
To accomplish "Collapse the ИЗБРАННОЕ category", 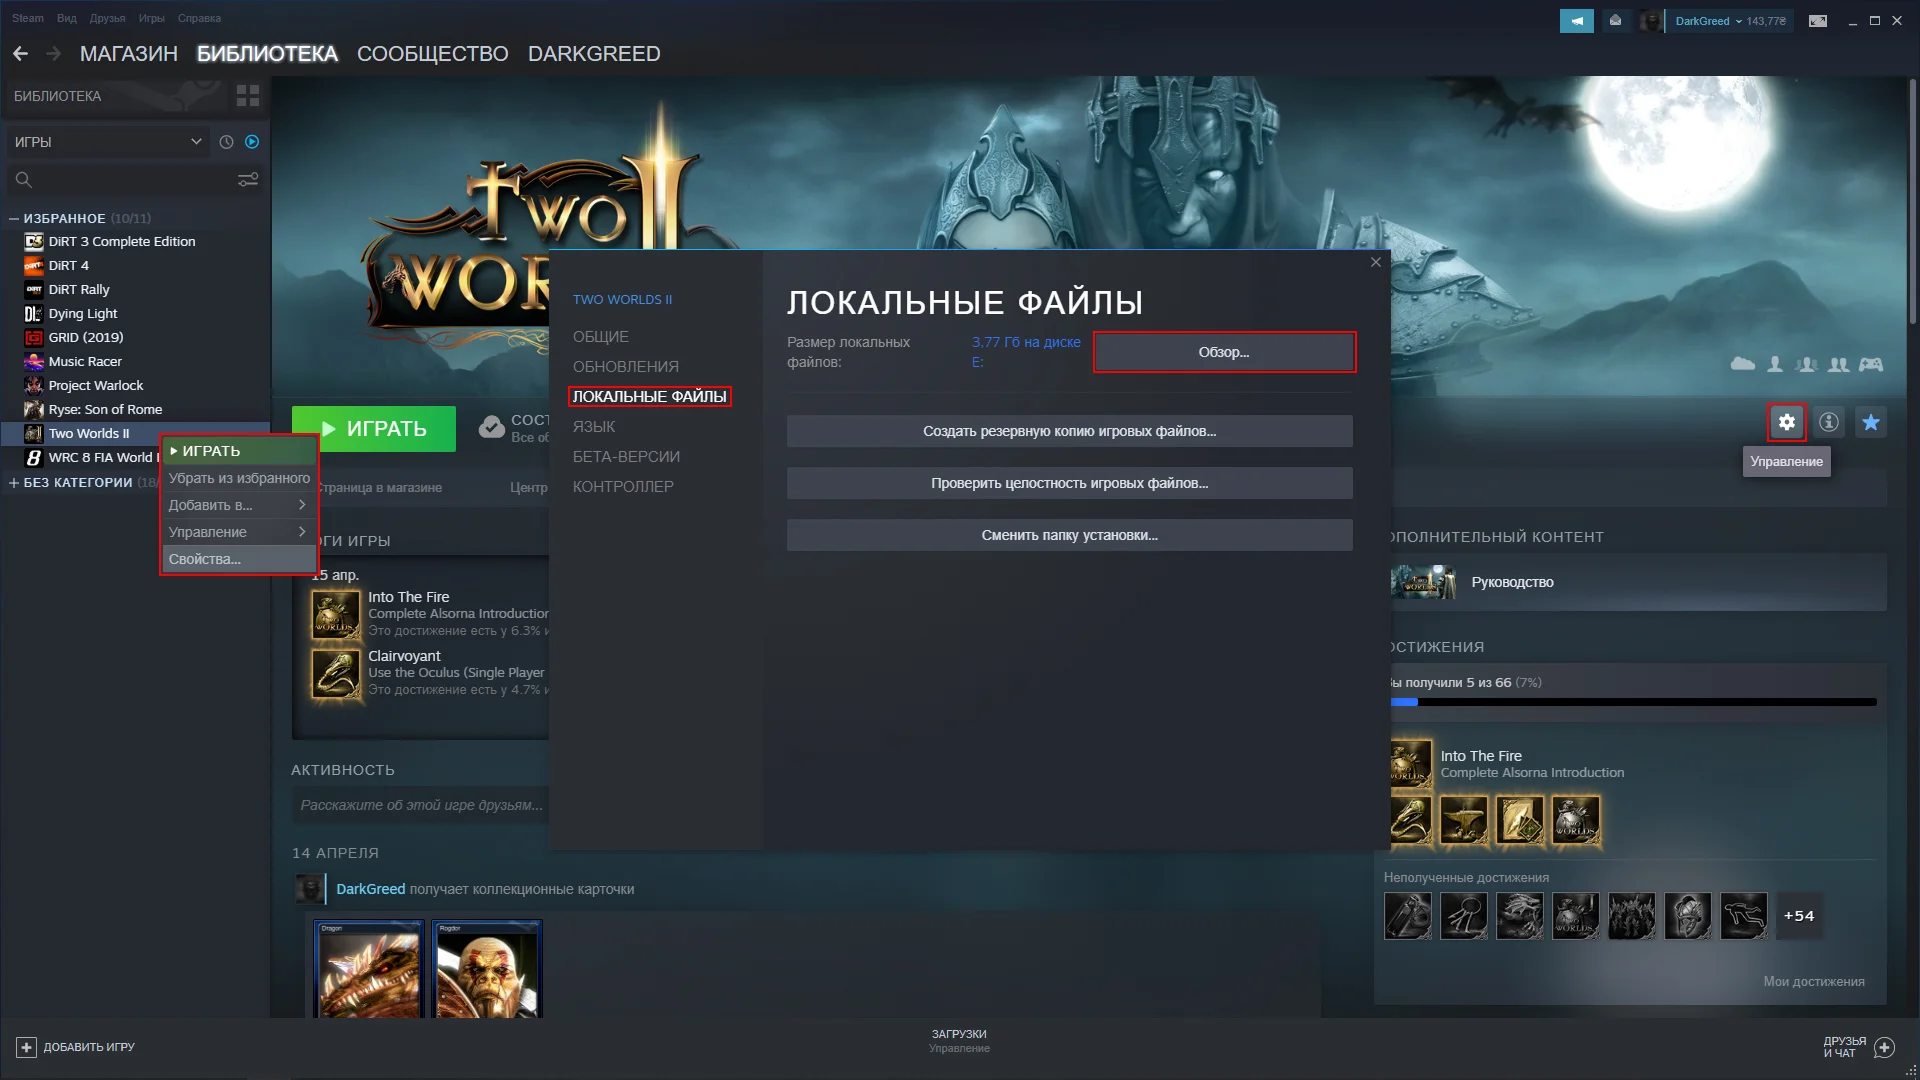I will pos(14,218).
